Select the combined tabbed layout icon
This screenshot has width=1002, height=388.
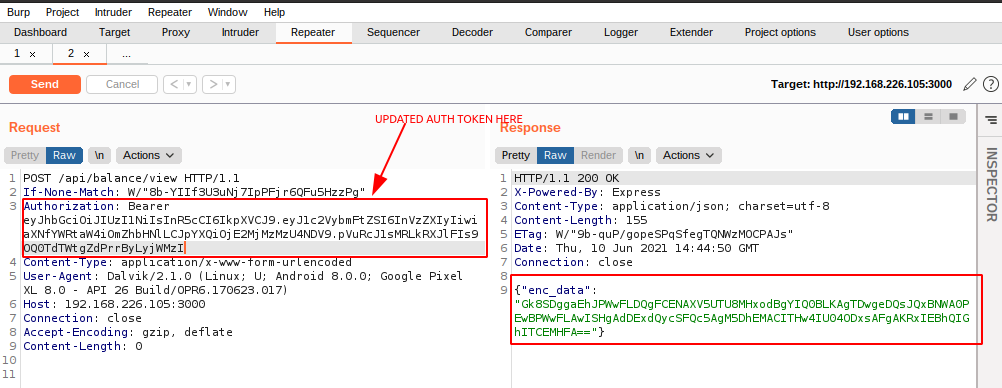pyautogui.click(x=953, y=116)
